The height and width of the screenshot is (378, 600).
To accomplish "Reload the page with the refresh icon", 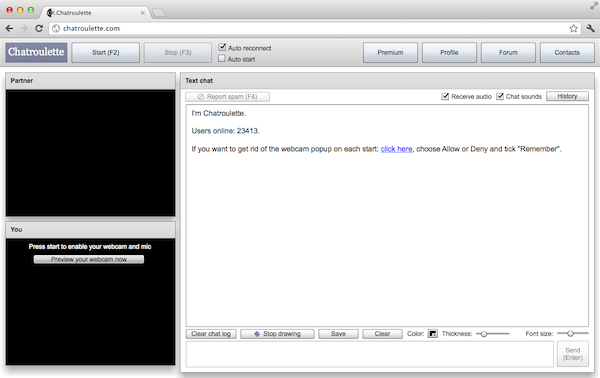I will tap(39, 28).
